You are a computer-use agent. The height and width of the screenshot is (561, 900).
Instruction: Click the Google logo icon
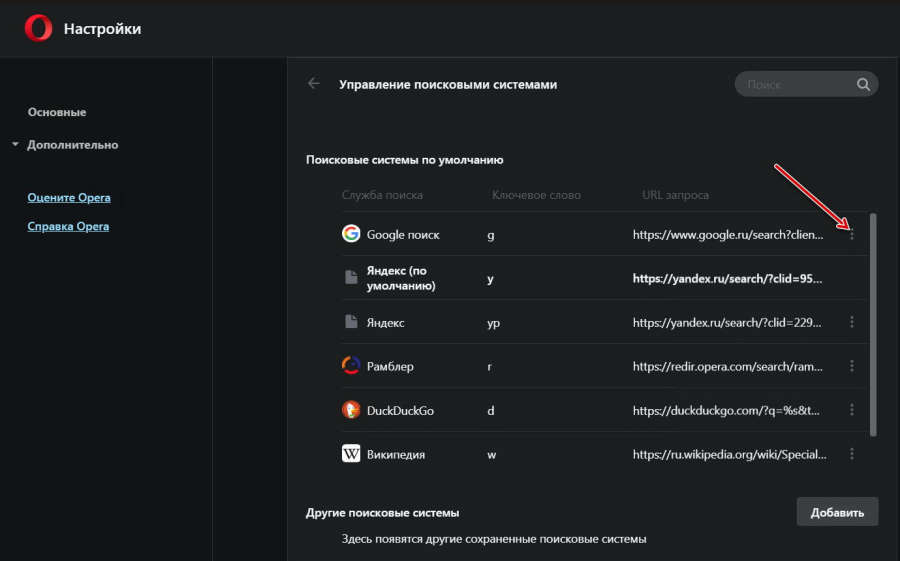[351, 234]
